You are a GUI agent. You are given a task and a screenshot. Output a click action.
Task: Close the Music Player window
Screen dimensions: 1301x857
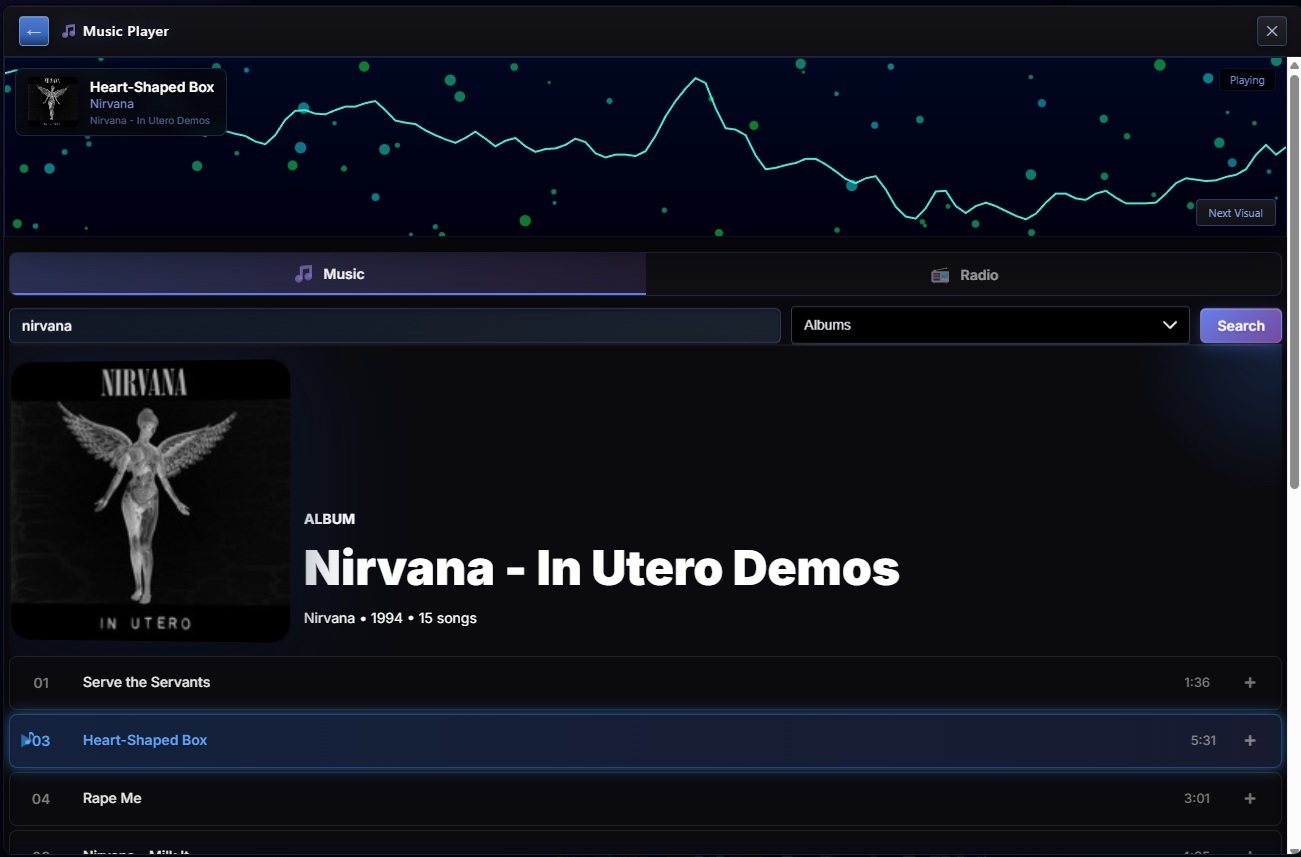[x=1271, y=31]
